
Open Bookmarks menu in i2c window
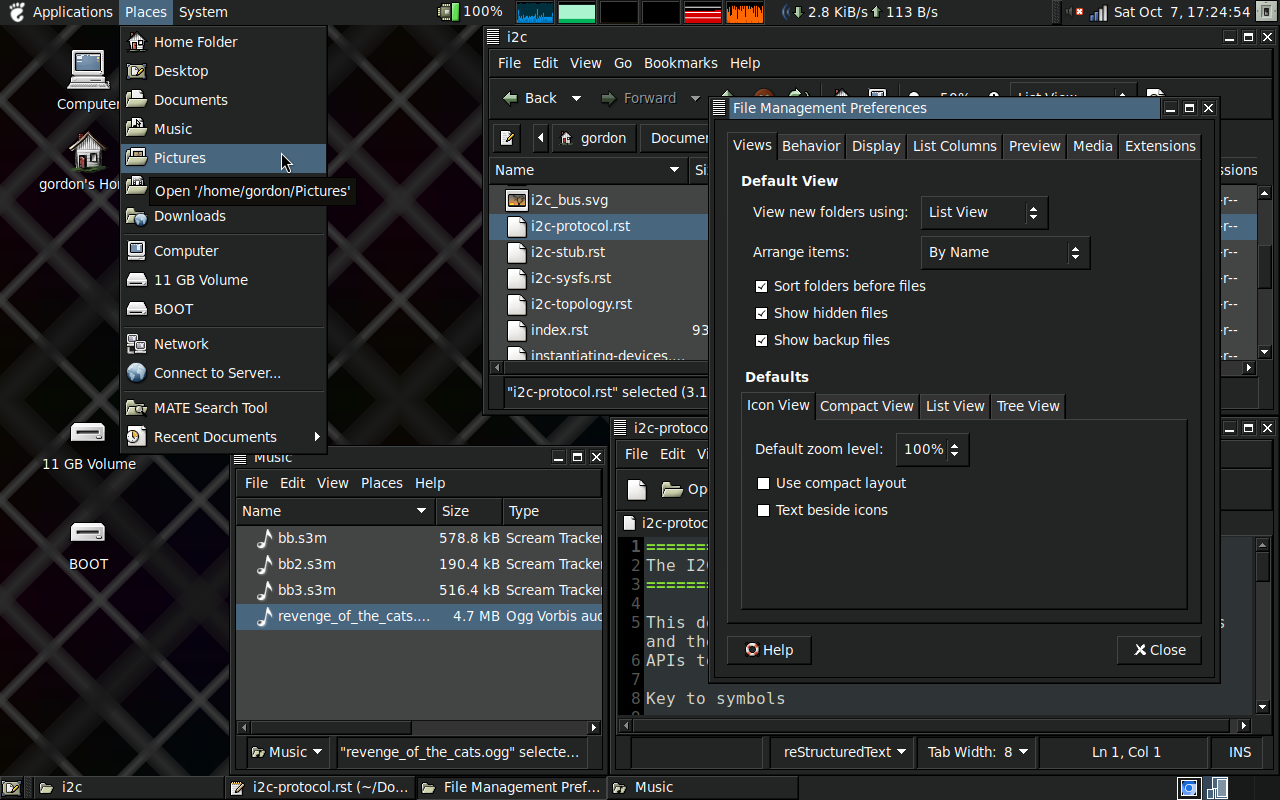click(x=681, y=63)
